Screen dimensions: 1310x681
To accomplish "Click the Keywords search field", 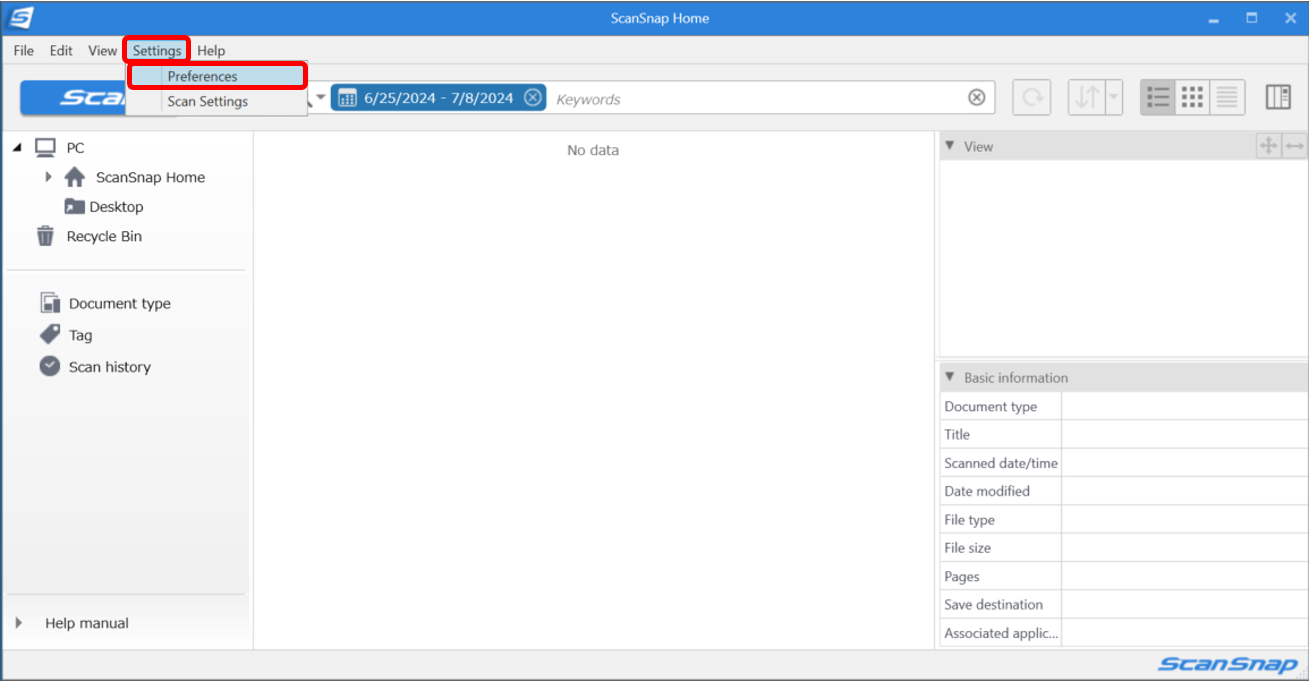I will click(758, 98).
